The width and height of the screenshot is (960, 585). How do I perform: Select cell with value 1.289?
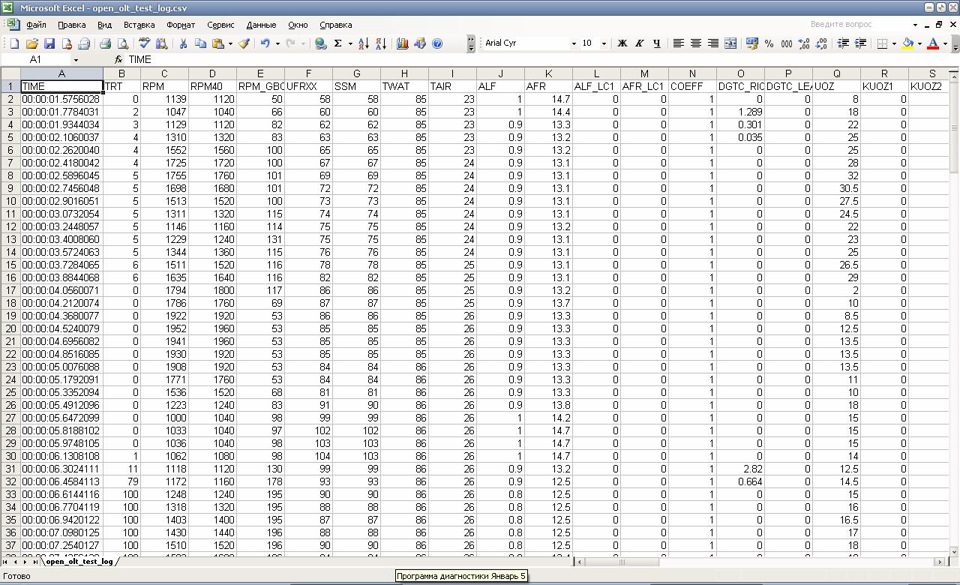tap(741, 112)
